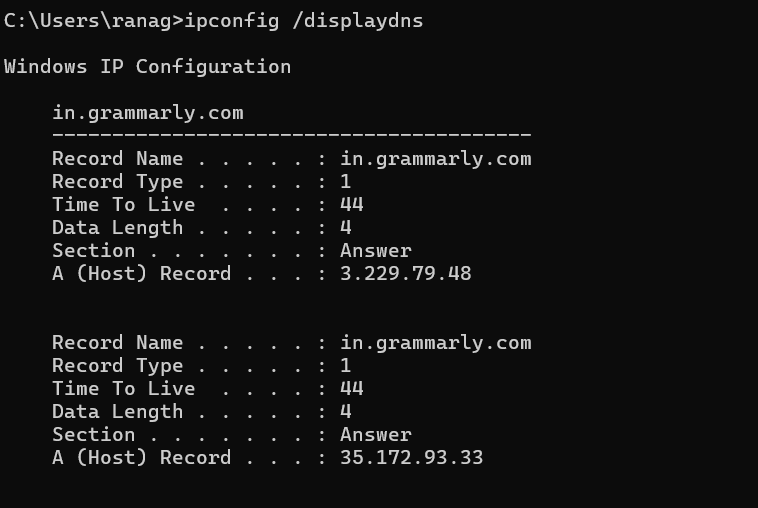758x508 pixels.
Task: Click the IP address 3.229.79.48
Action: click(x=406, y=274)
